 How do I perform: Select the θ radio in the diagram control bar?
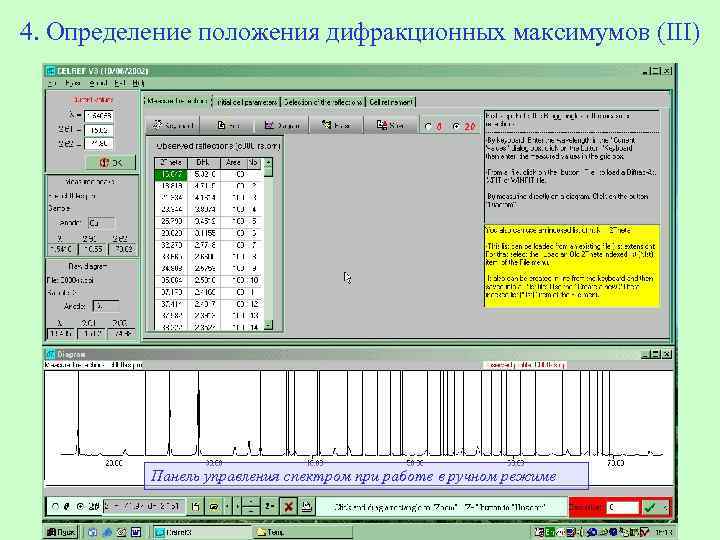pos(56,506)
